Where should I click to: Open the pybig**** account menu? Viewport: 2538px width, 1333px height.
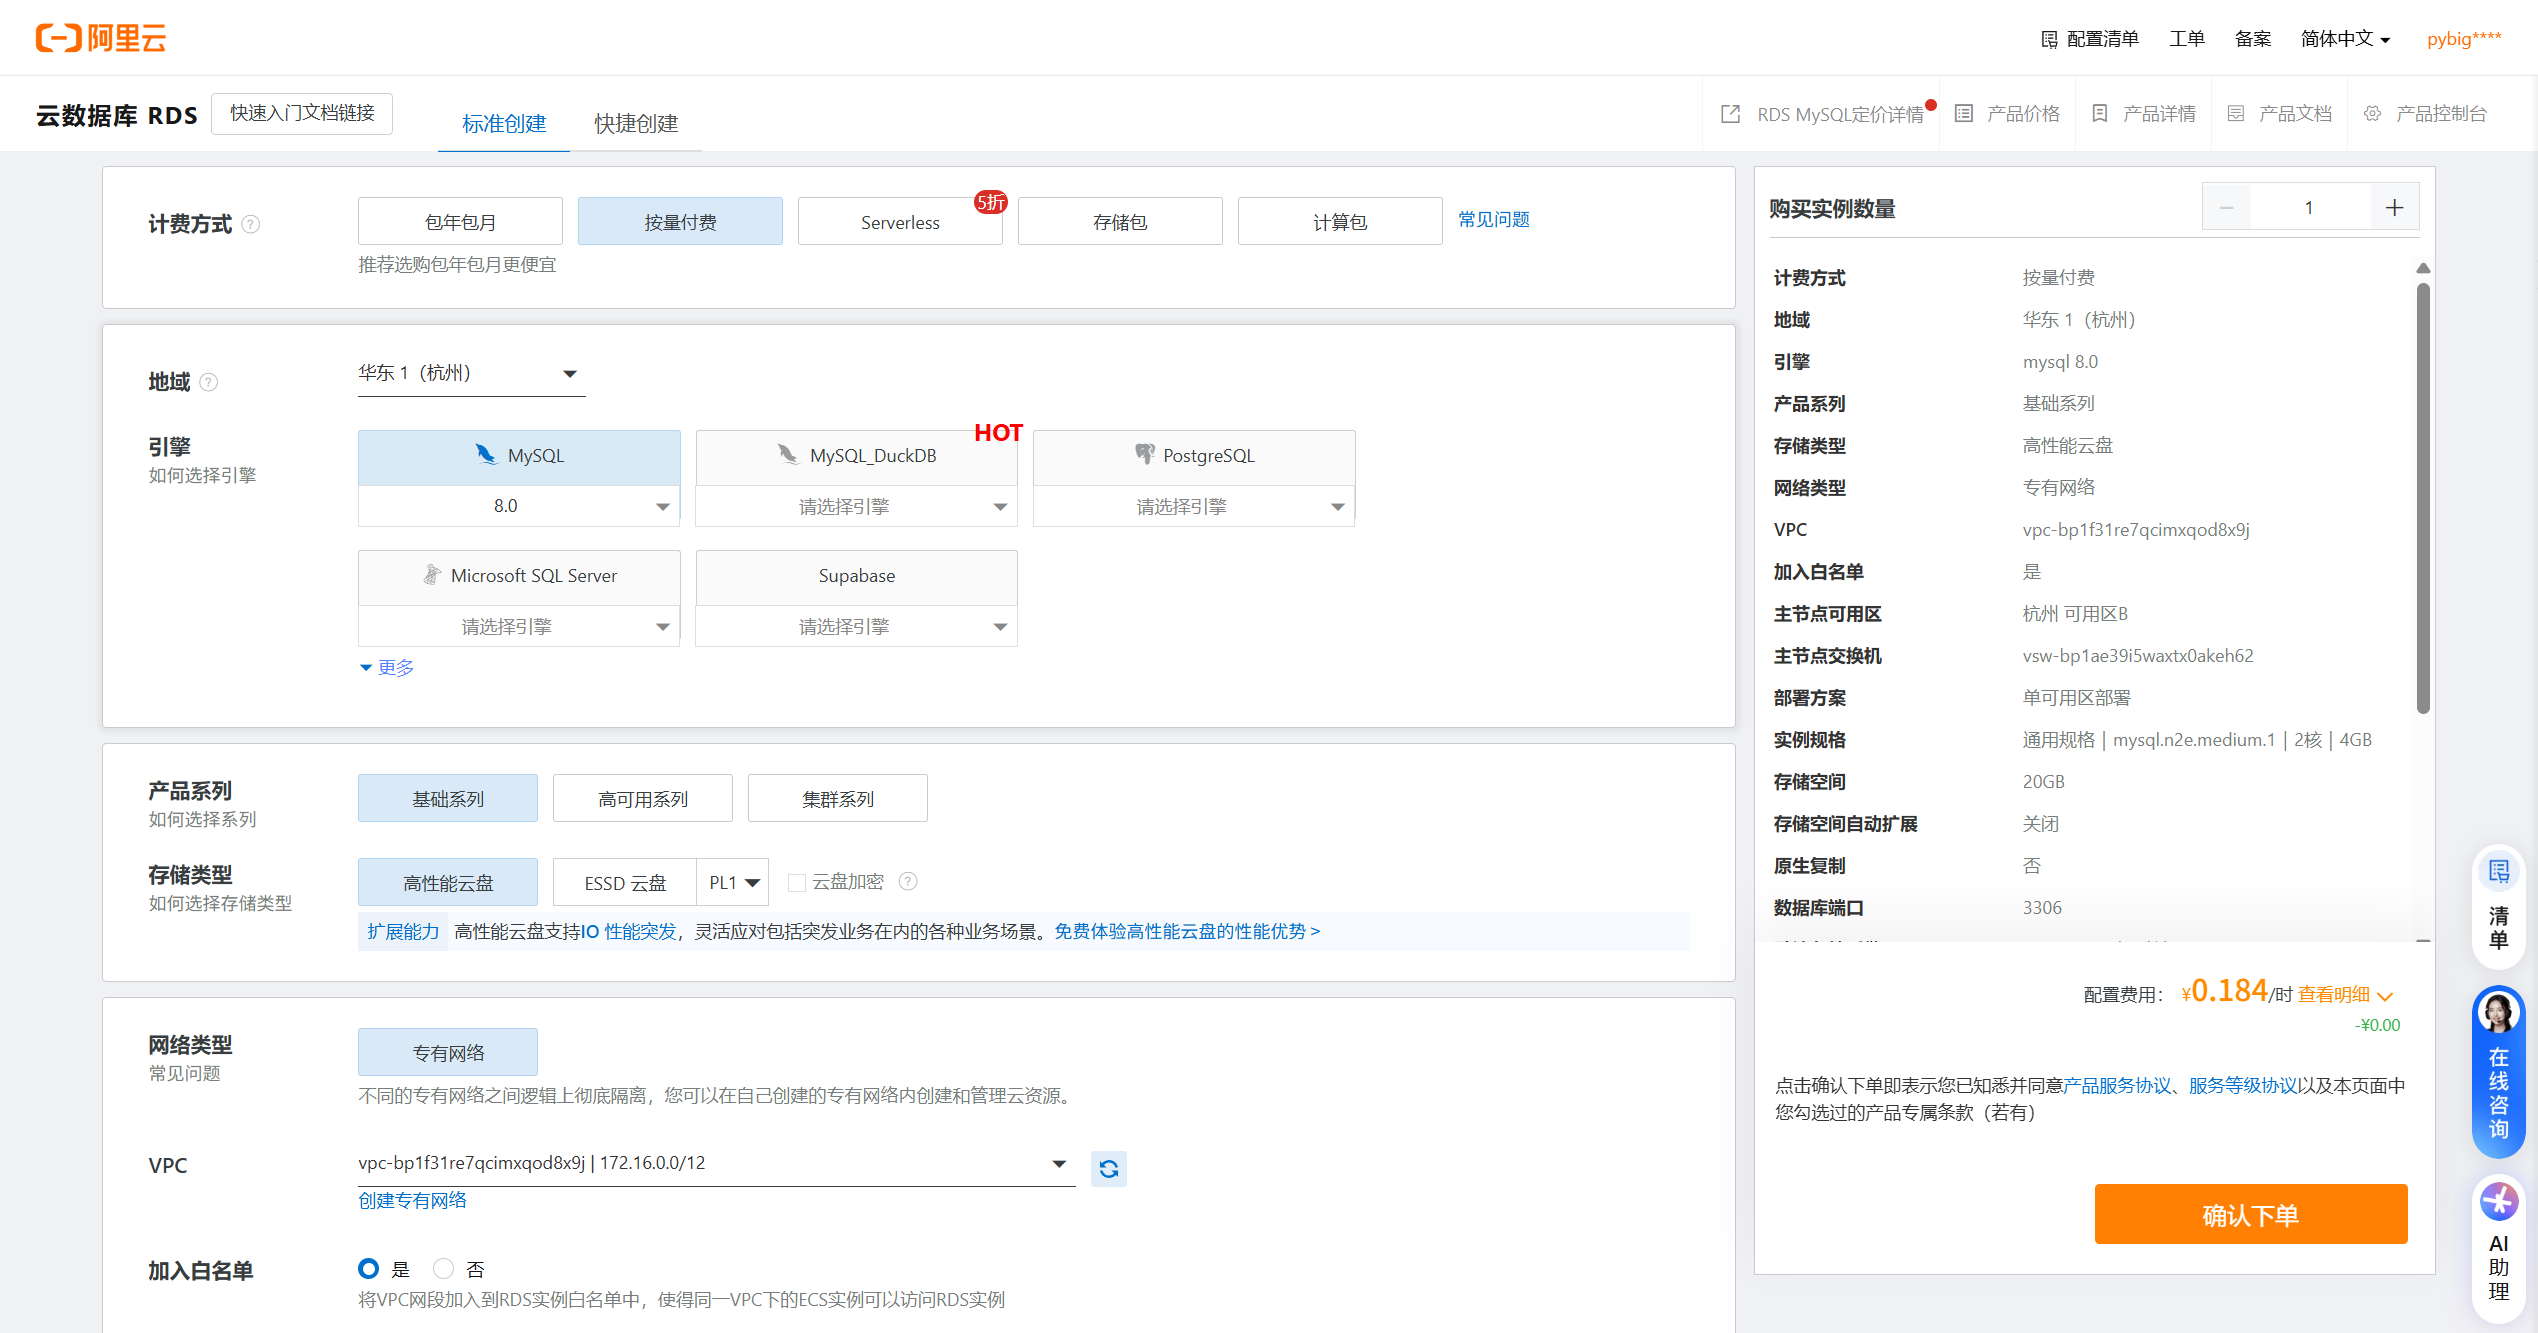tap(2464, 39)
